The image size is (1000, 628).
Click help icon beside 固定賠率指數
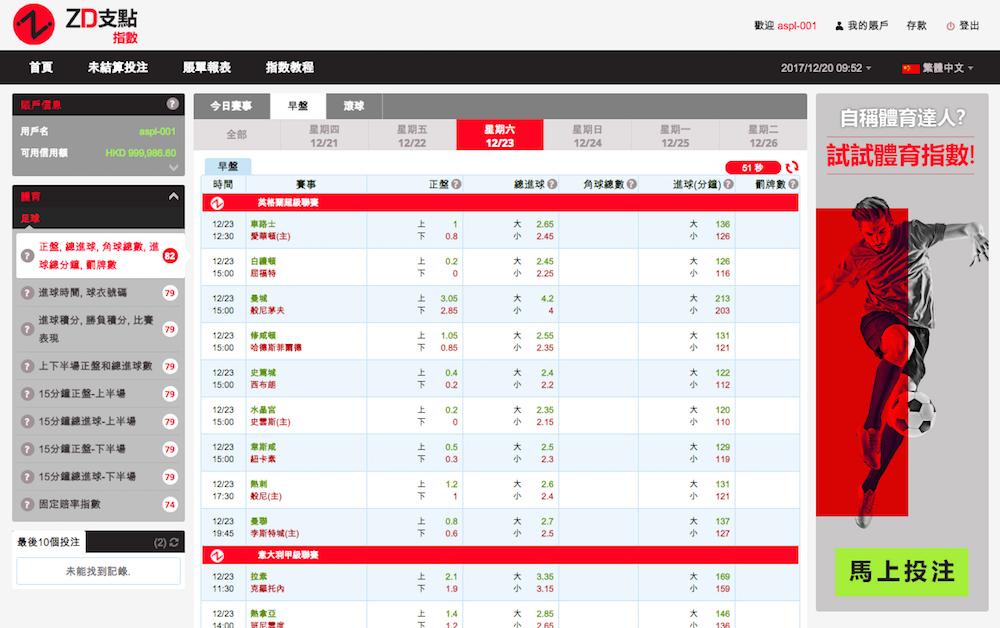point(28,504)
